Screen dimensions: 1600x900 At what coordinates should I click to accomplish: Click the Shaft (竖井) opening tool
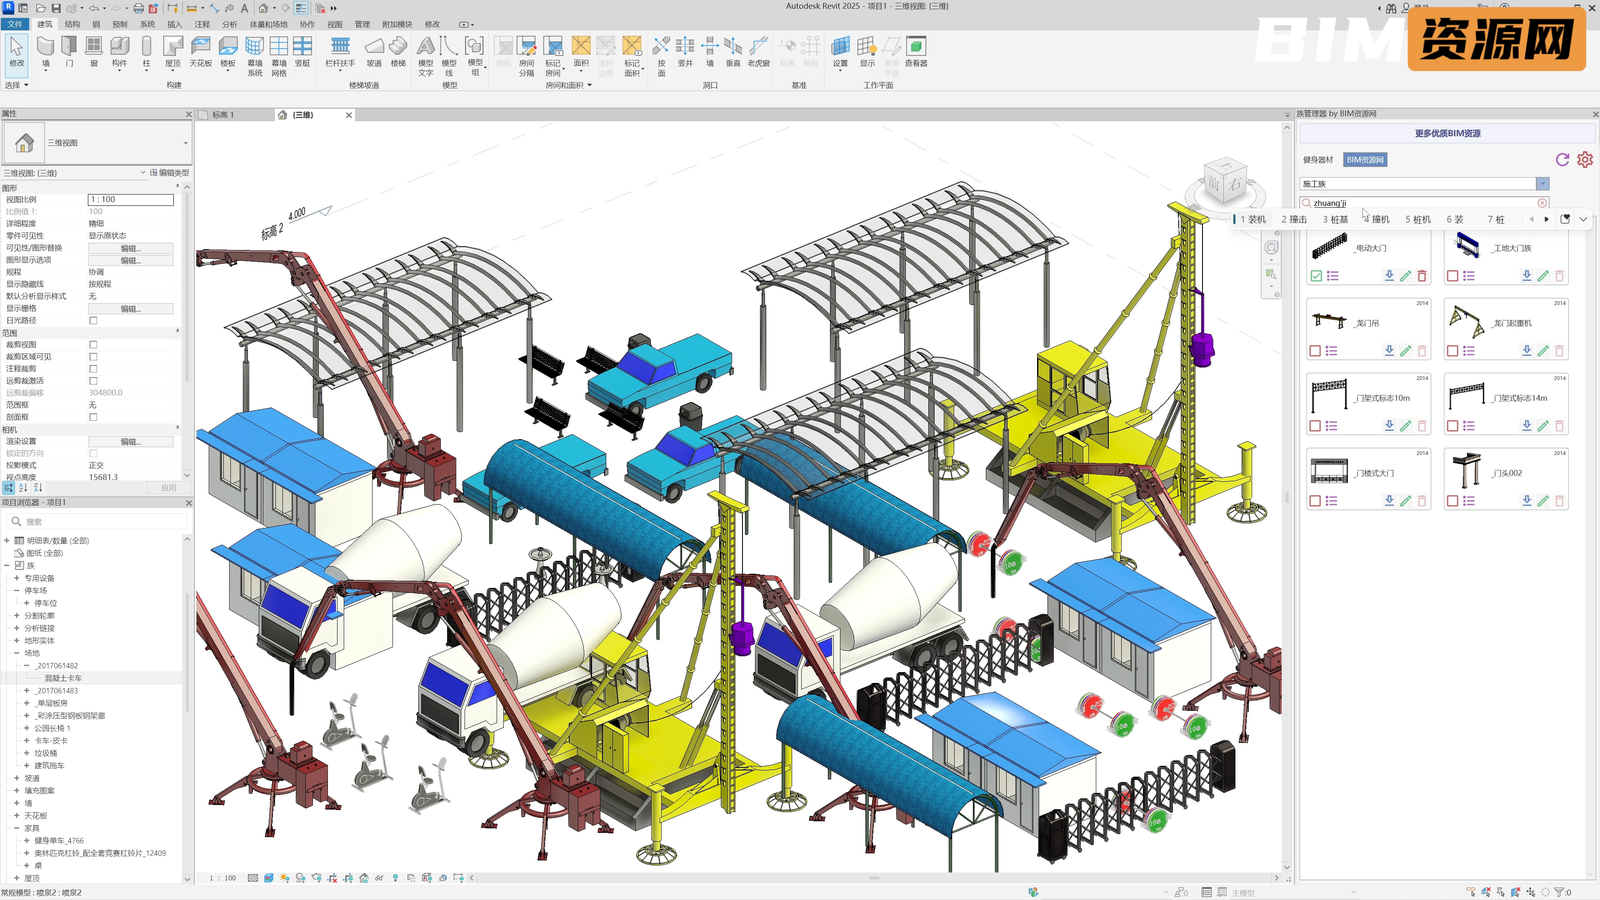click(685, 52)
